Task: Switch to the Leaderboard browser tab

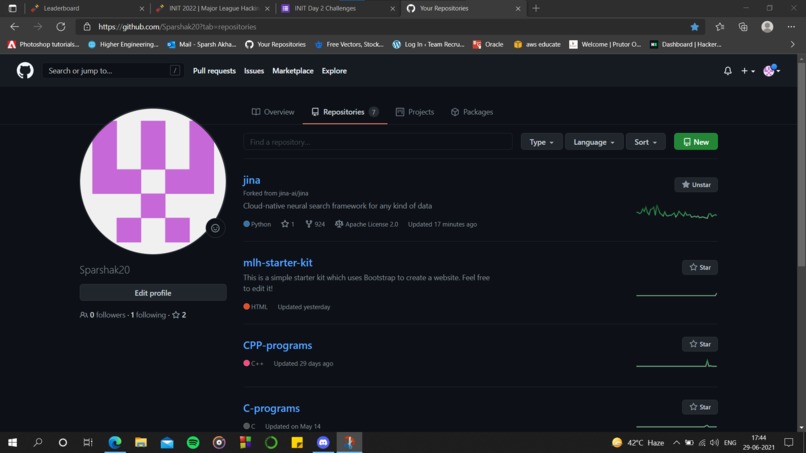Action: [x=87, y=8]
